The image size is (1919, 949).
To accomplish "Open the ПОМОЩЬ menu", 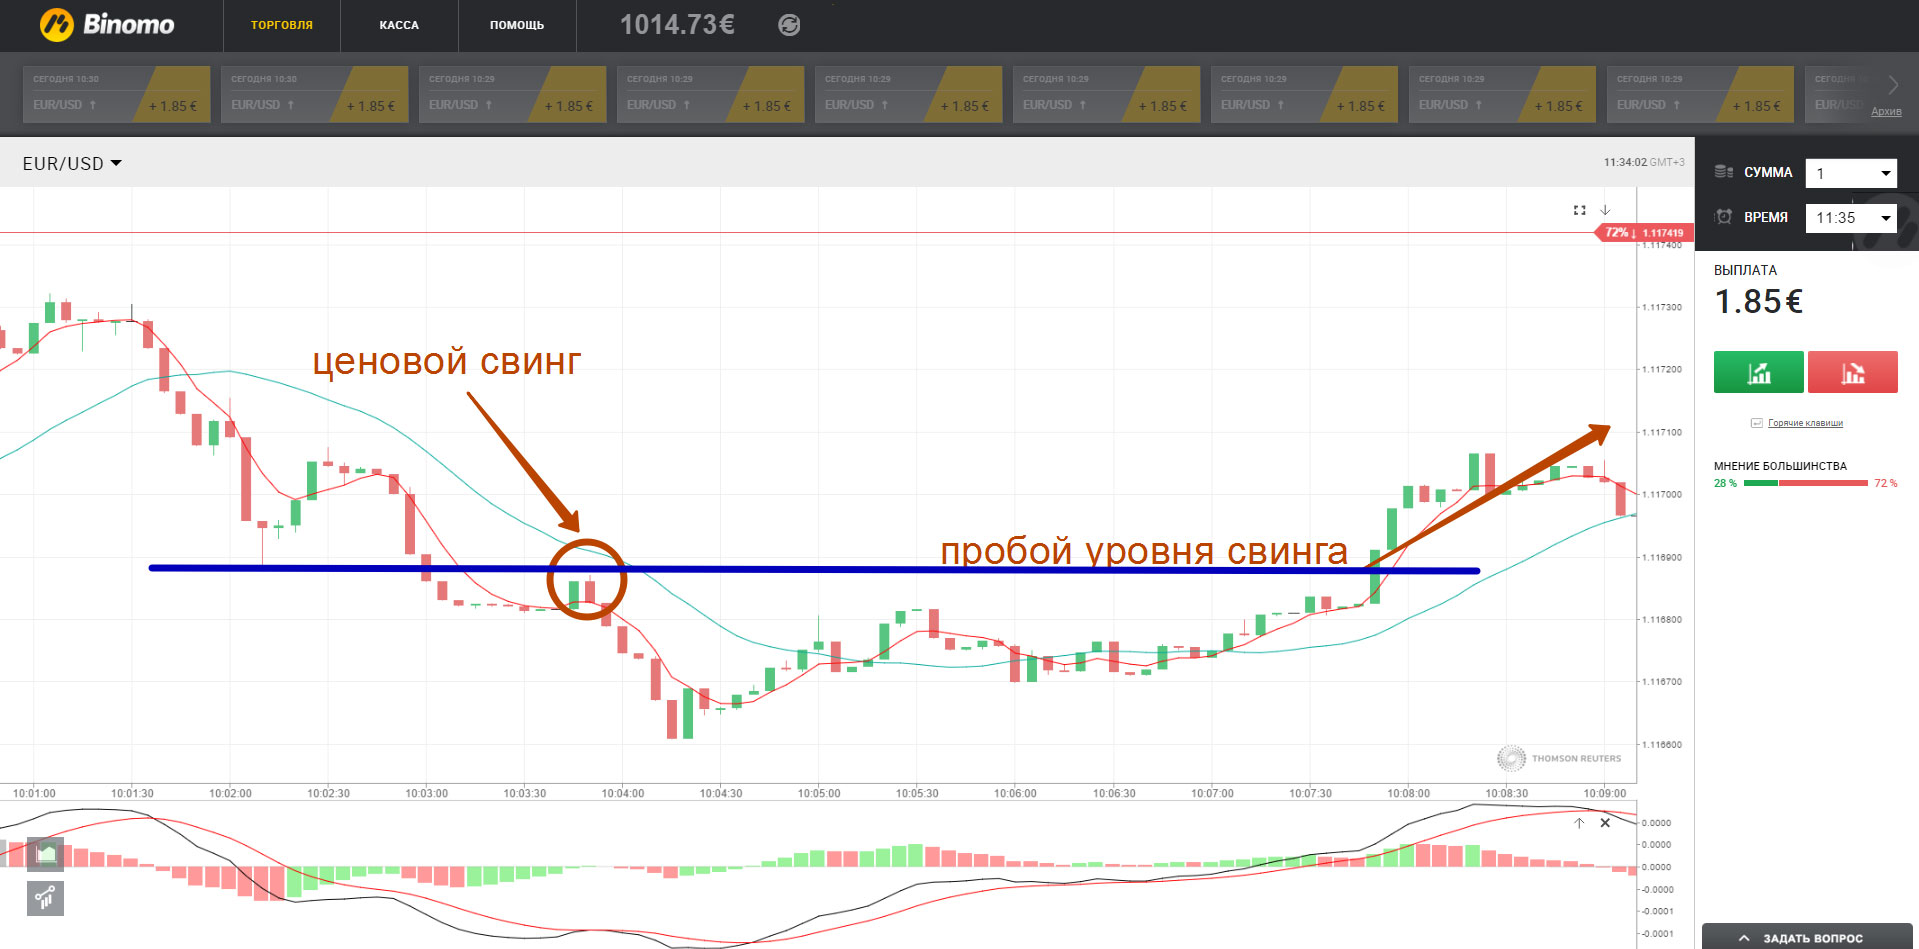I will pos(517,25).
